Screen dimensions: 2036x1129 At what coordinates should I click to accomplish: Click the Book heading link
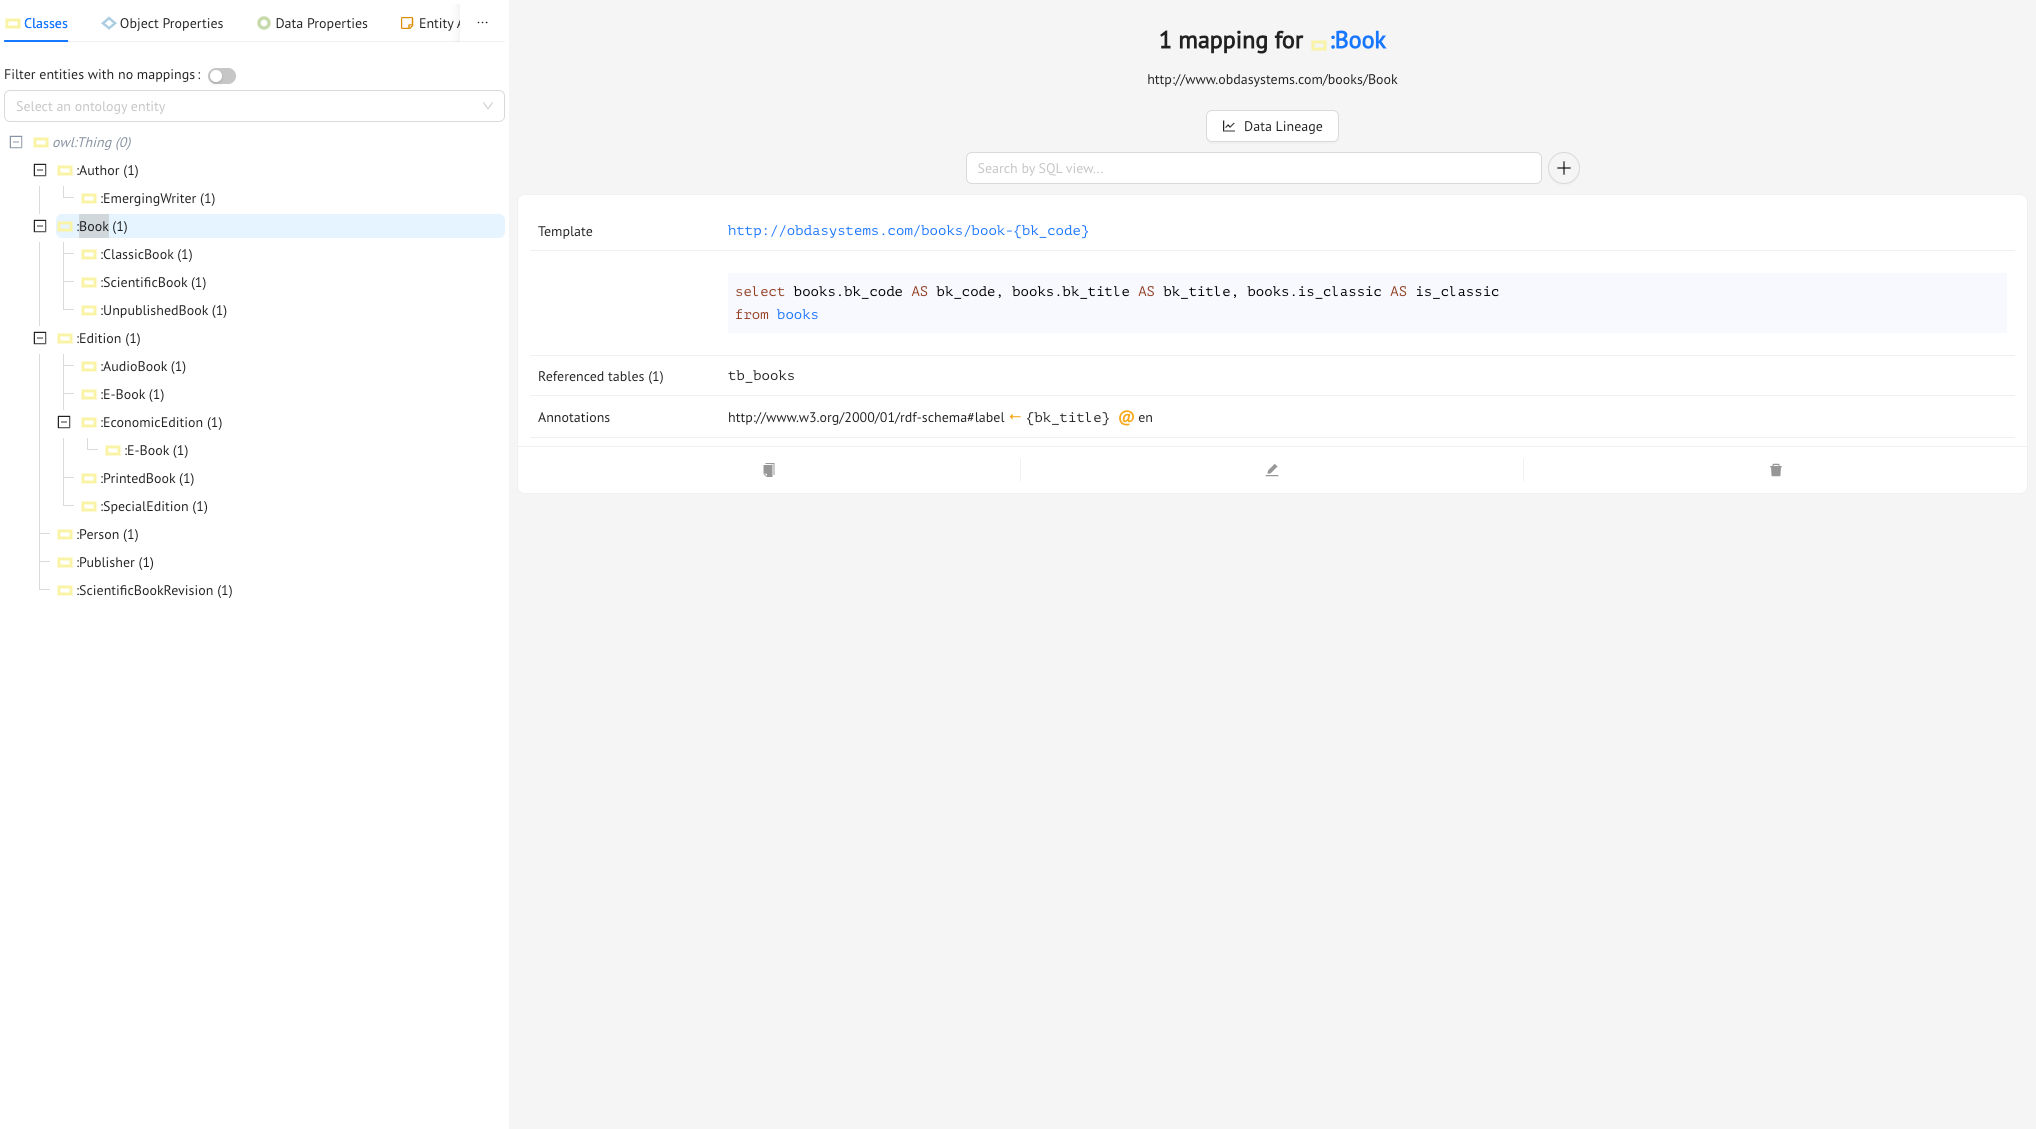pos(1357,41)
